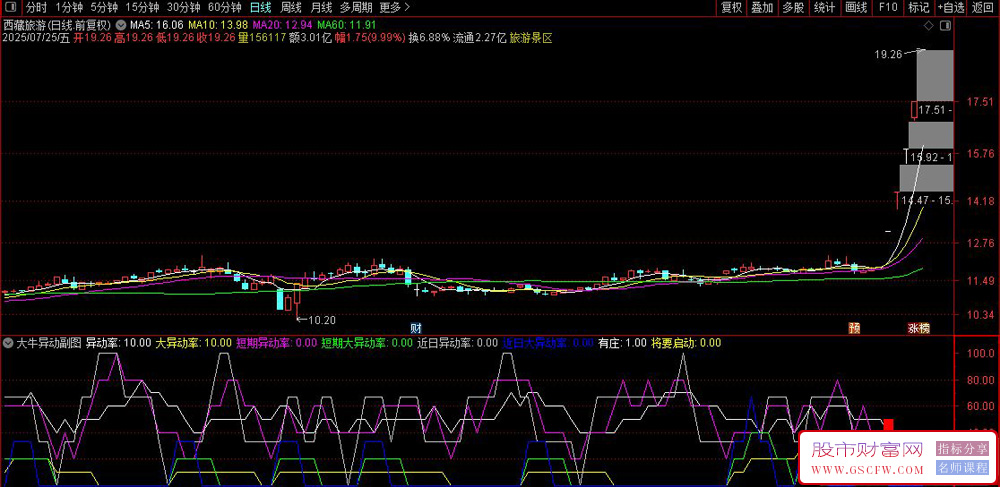Click the 预 forecast marker
This screenshot has width=1000, height=487.
[x=853, y=328]
